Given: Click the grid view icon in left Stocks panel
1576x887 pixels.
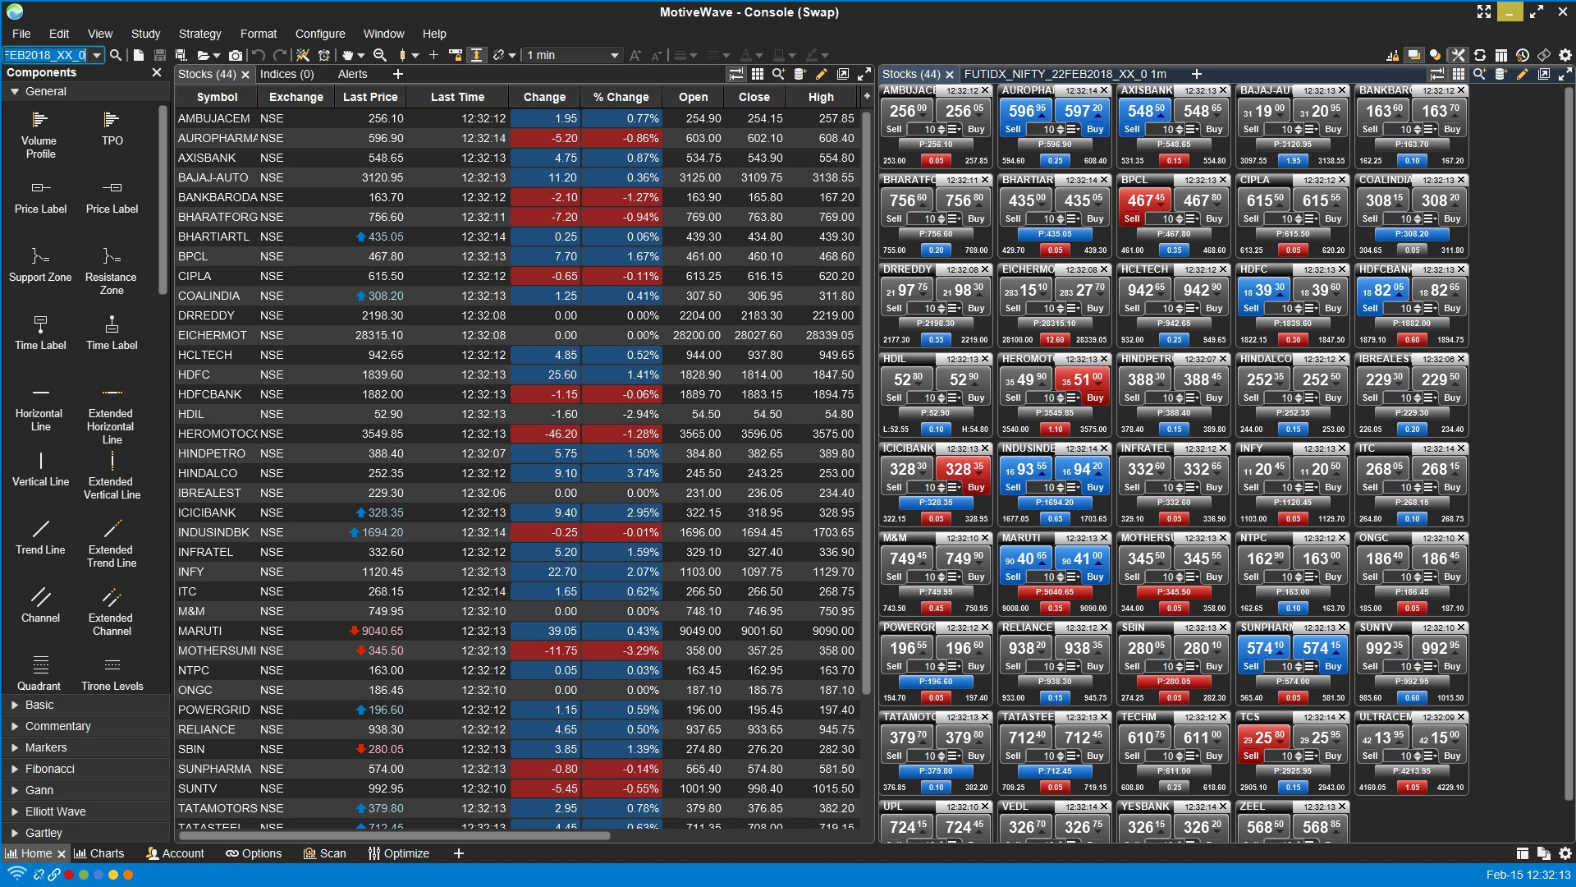Looking at the screenshot, I should tap(758, 74).
